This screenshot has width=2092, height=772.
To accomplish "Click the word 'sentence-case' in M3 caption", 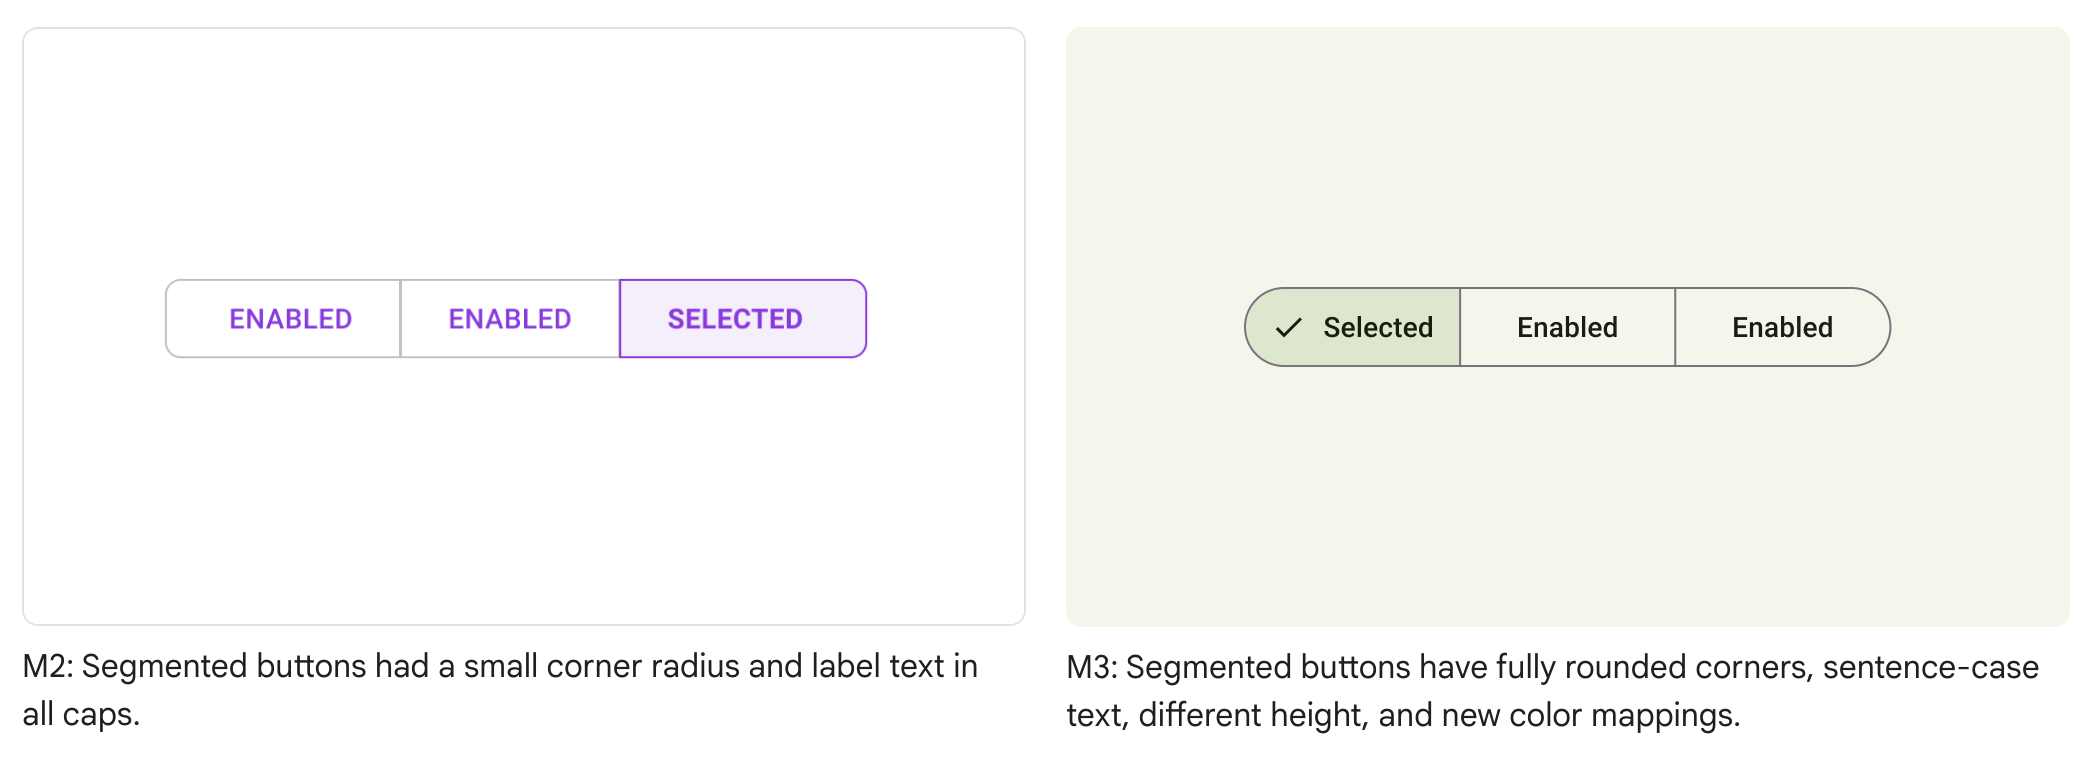I will (1930, 667).
